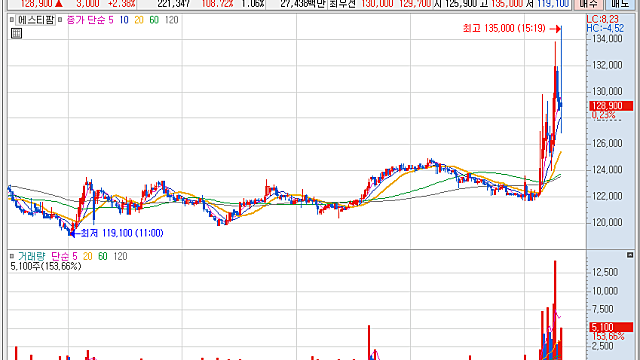Click the red 128,900 current price tag
Image resolution: width=640 pixels, height=360 pixels.
pyautogui.click(x=611, y=106)
